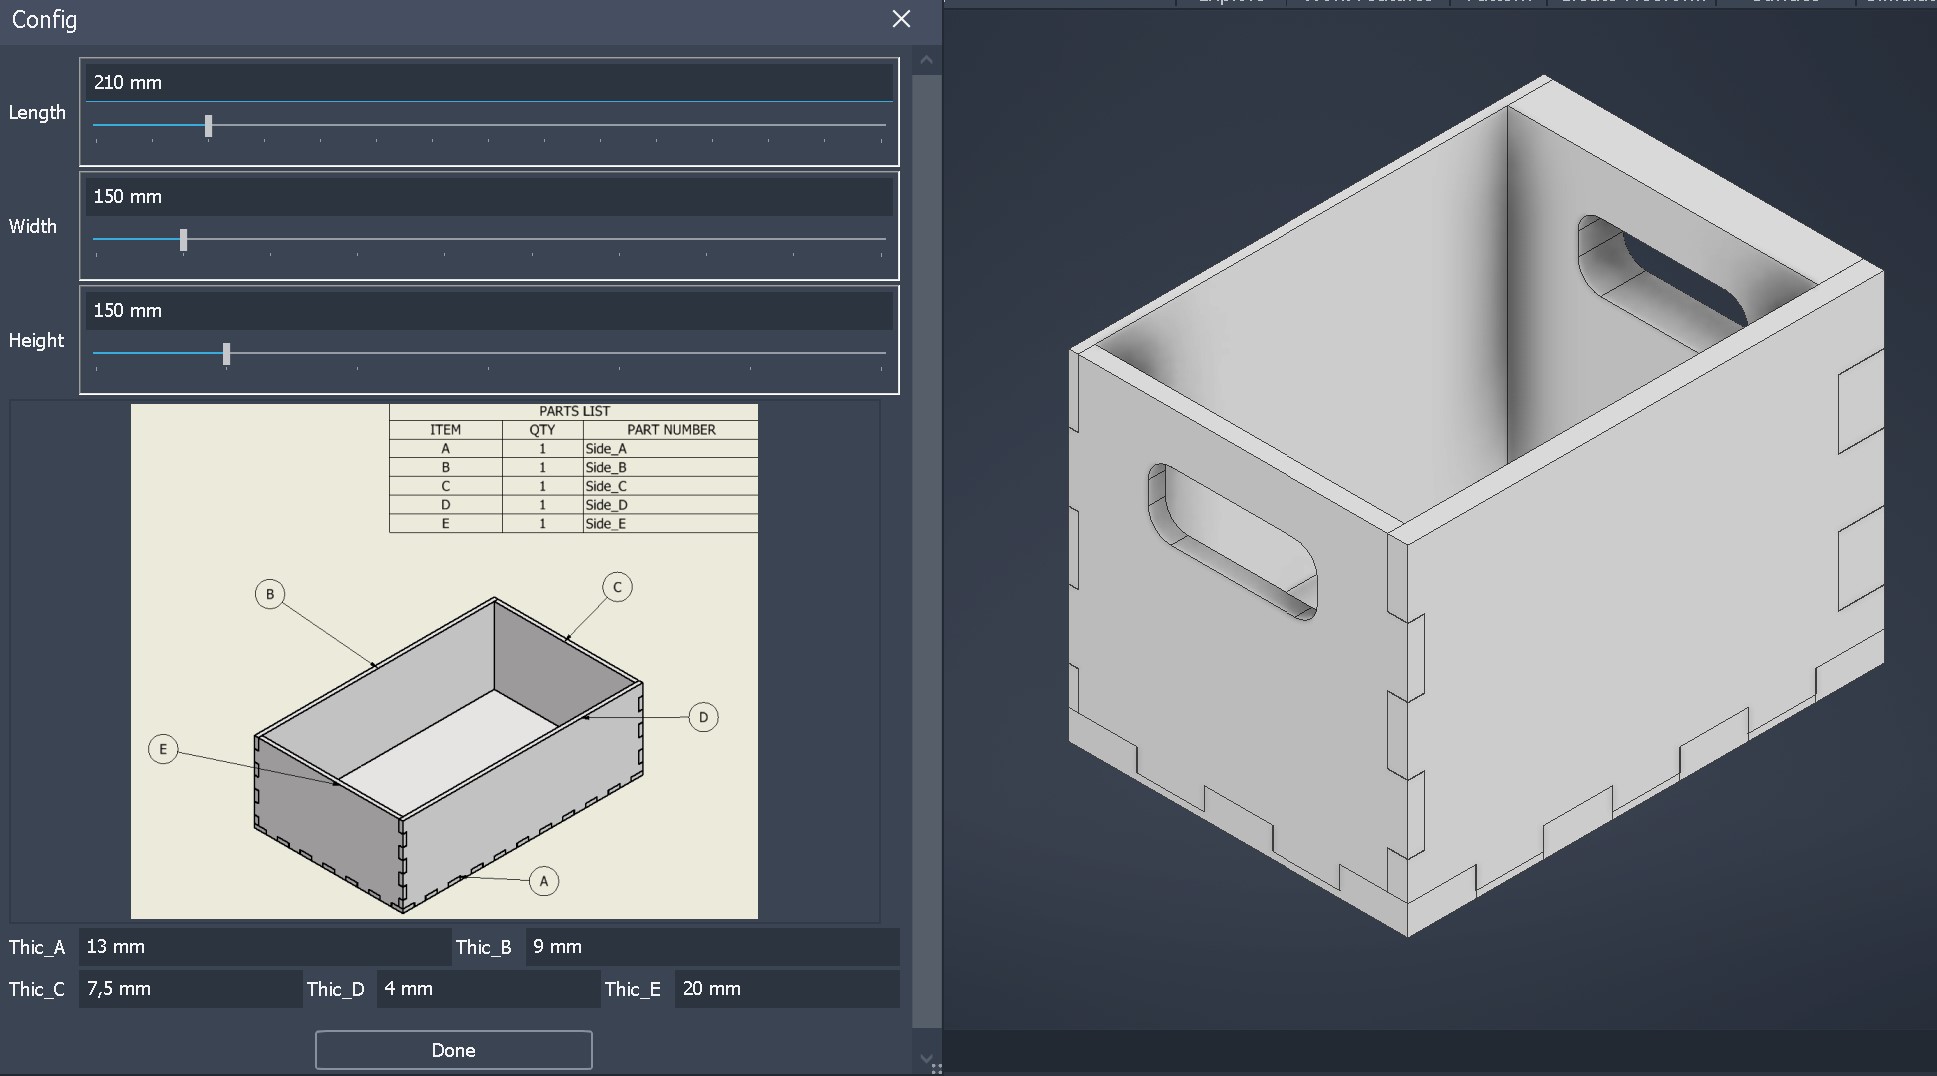Click the Height value field showing 150 mm
The image size is (1937, 1076).
[489, 310]
